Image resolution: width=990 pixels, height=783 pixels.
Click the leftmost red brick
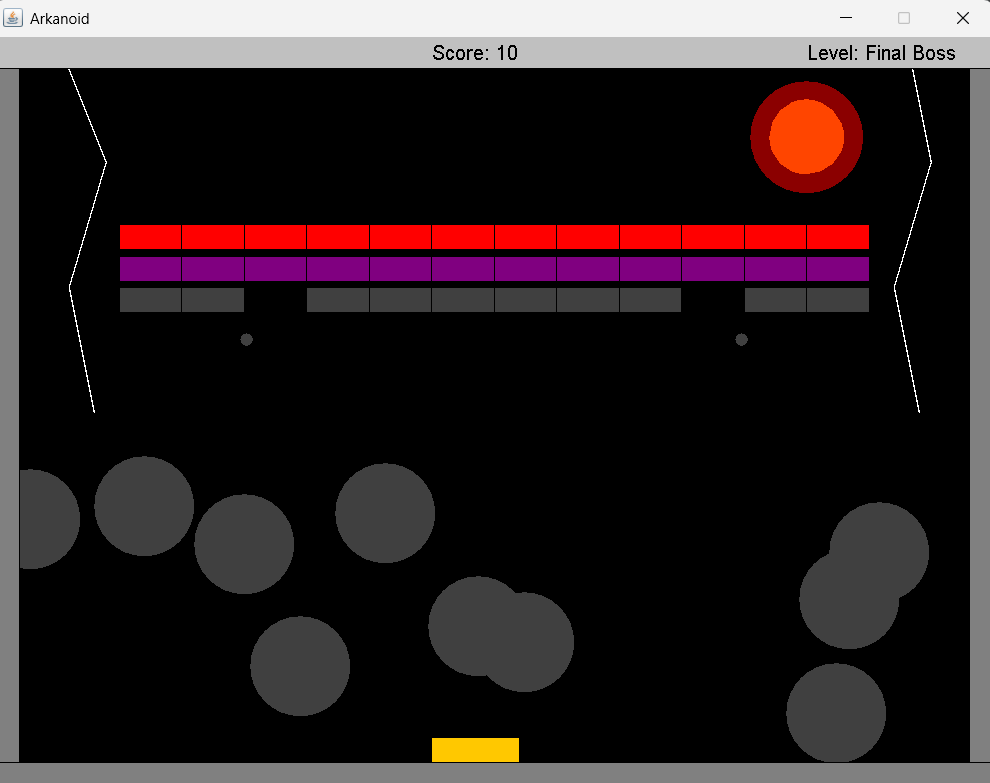pyautogui.click(x=150, y=237)
